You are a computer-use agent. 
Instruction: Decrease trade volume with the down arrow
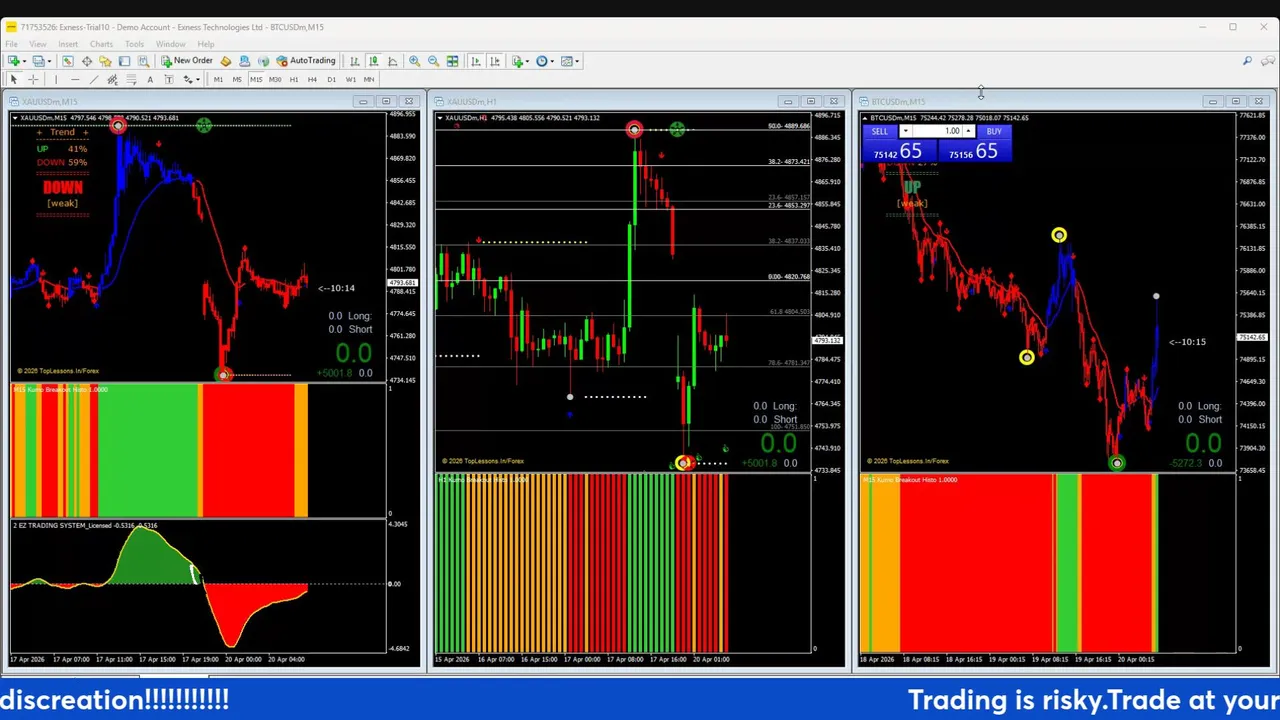[905, 131]
